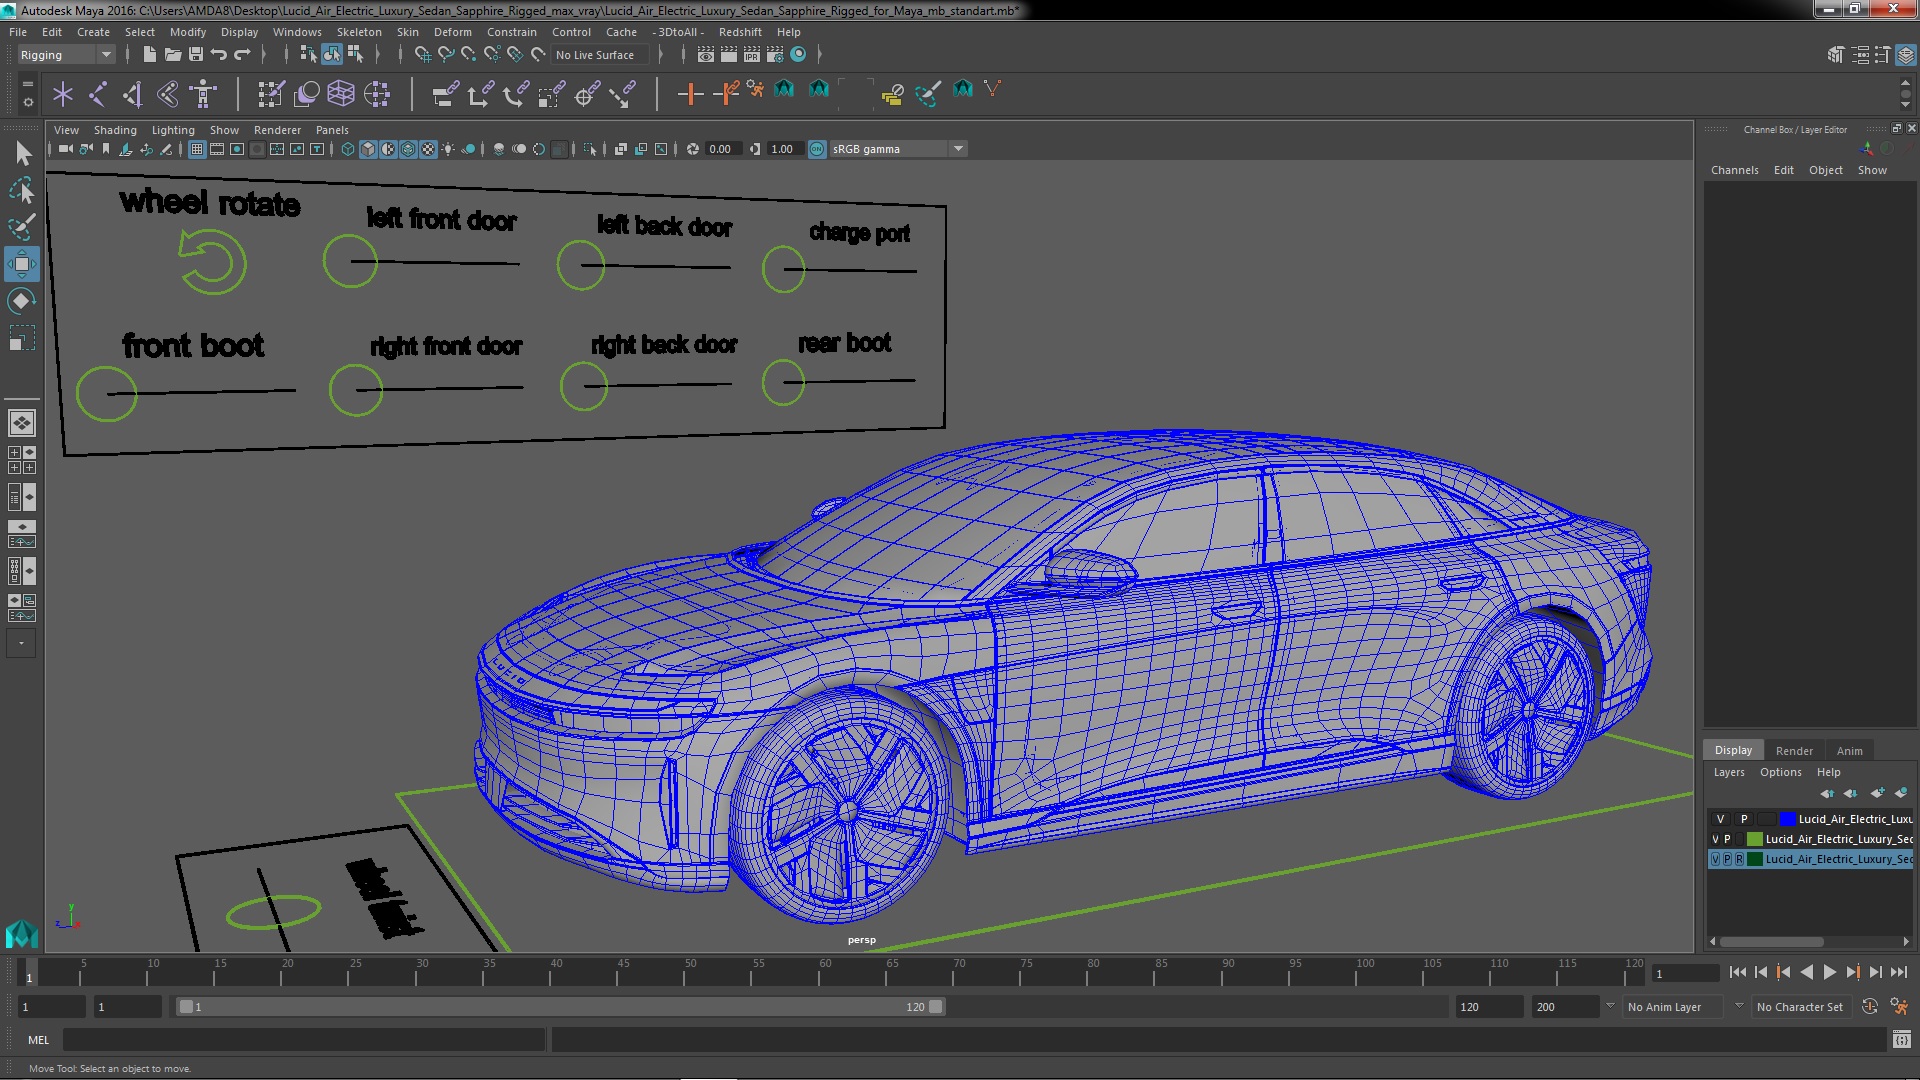Open the Deform menu

tap(452, 32)
